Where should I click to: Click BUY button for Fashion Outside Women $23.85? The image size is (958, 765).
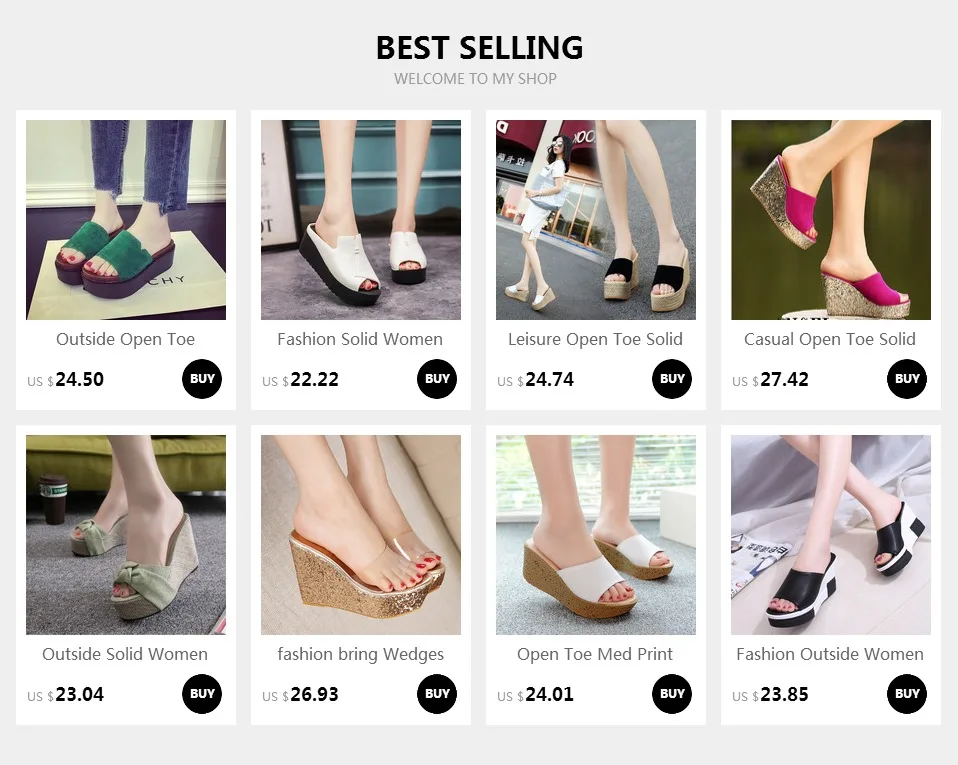(907, 694)
